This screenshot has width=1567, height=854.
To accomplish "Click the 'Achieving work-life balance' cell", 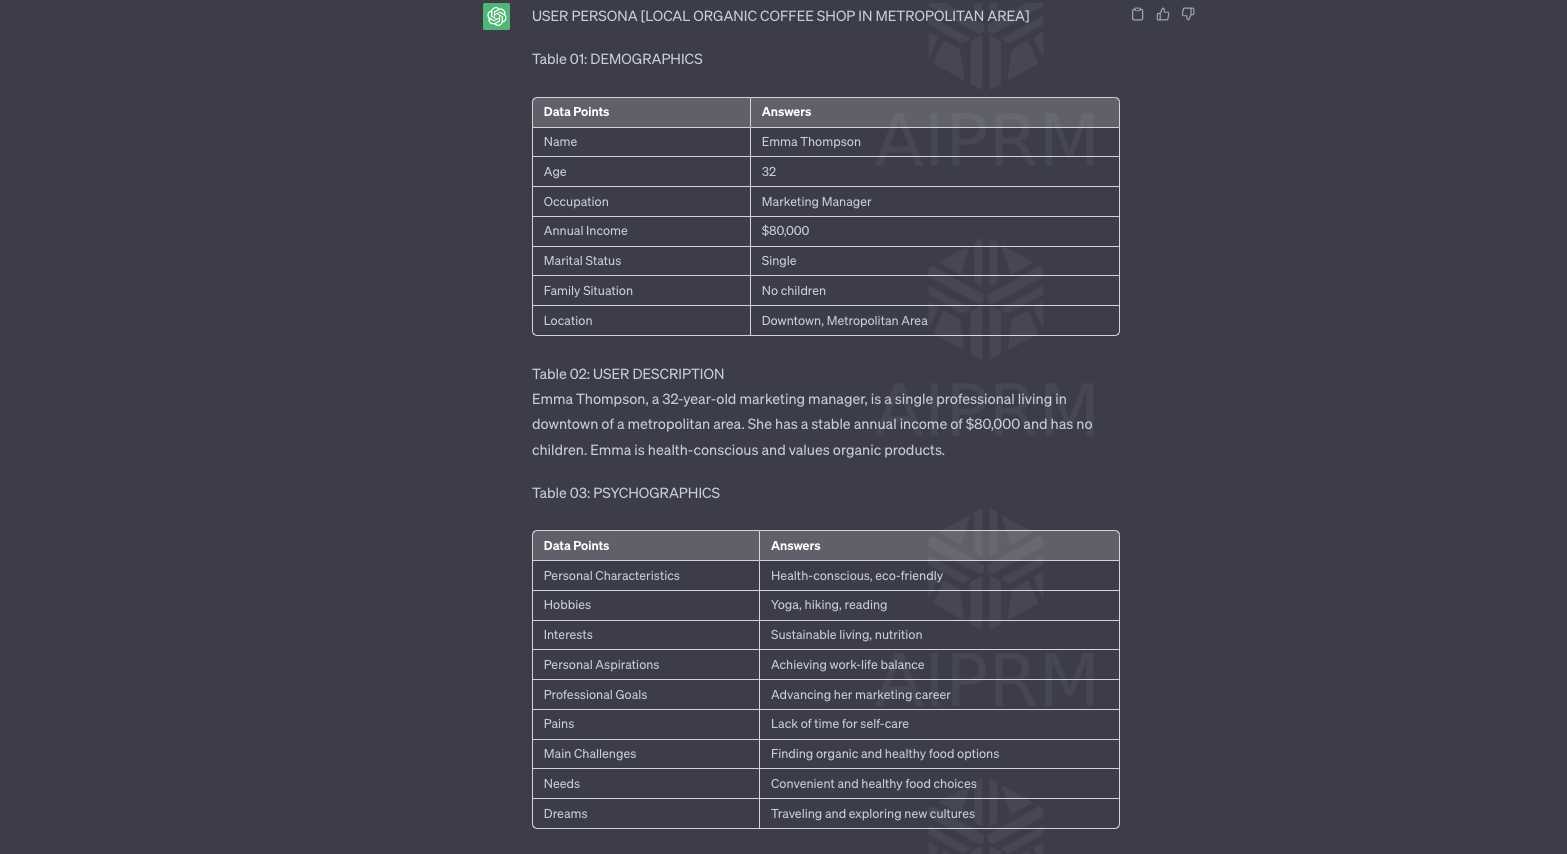I will coord(939,665).
